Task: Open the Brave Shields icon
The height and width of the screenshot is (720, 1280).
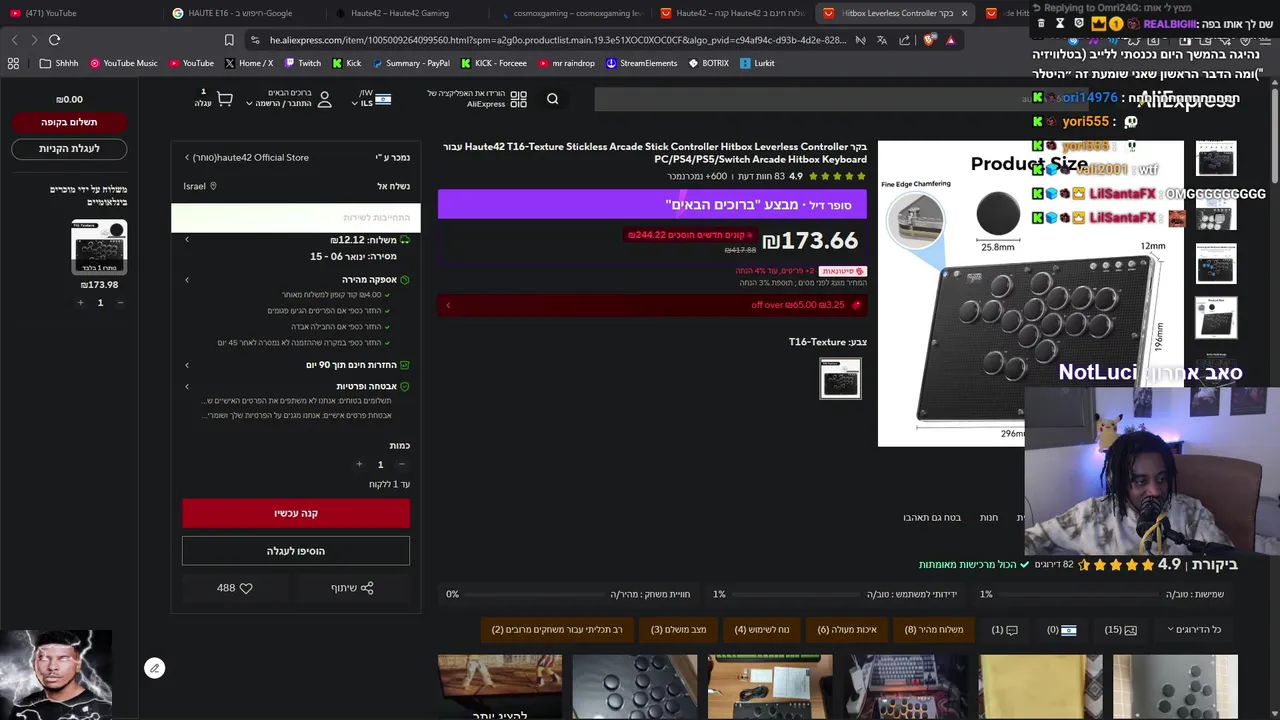Action: pos(929,40)
